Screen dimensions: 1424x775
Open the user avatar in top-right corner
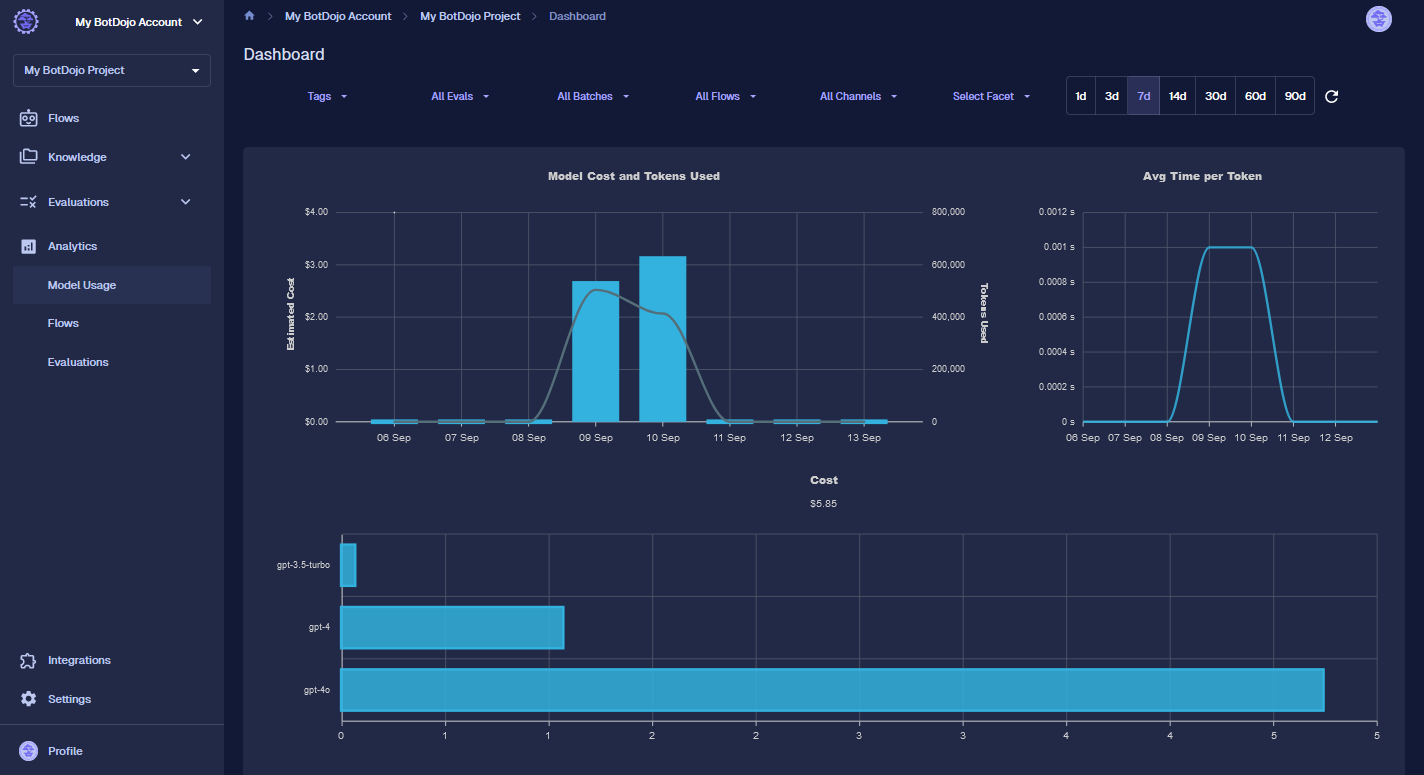click(1378, 18)
